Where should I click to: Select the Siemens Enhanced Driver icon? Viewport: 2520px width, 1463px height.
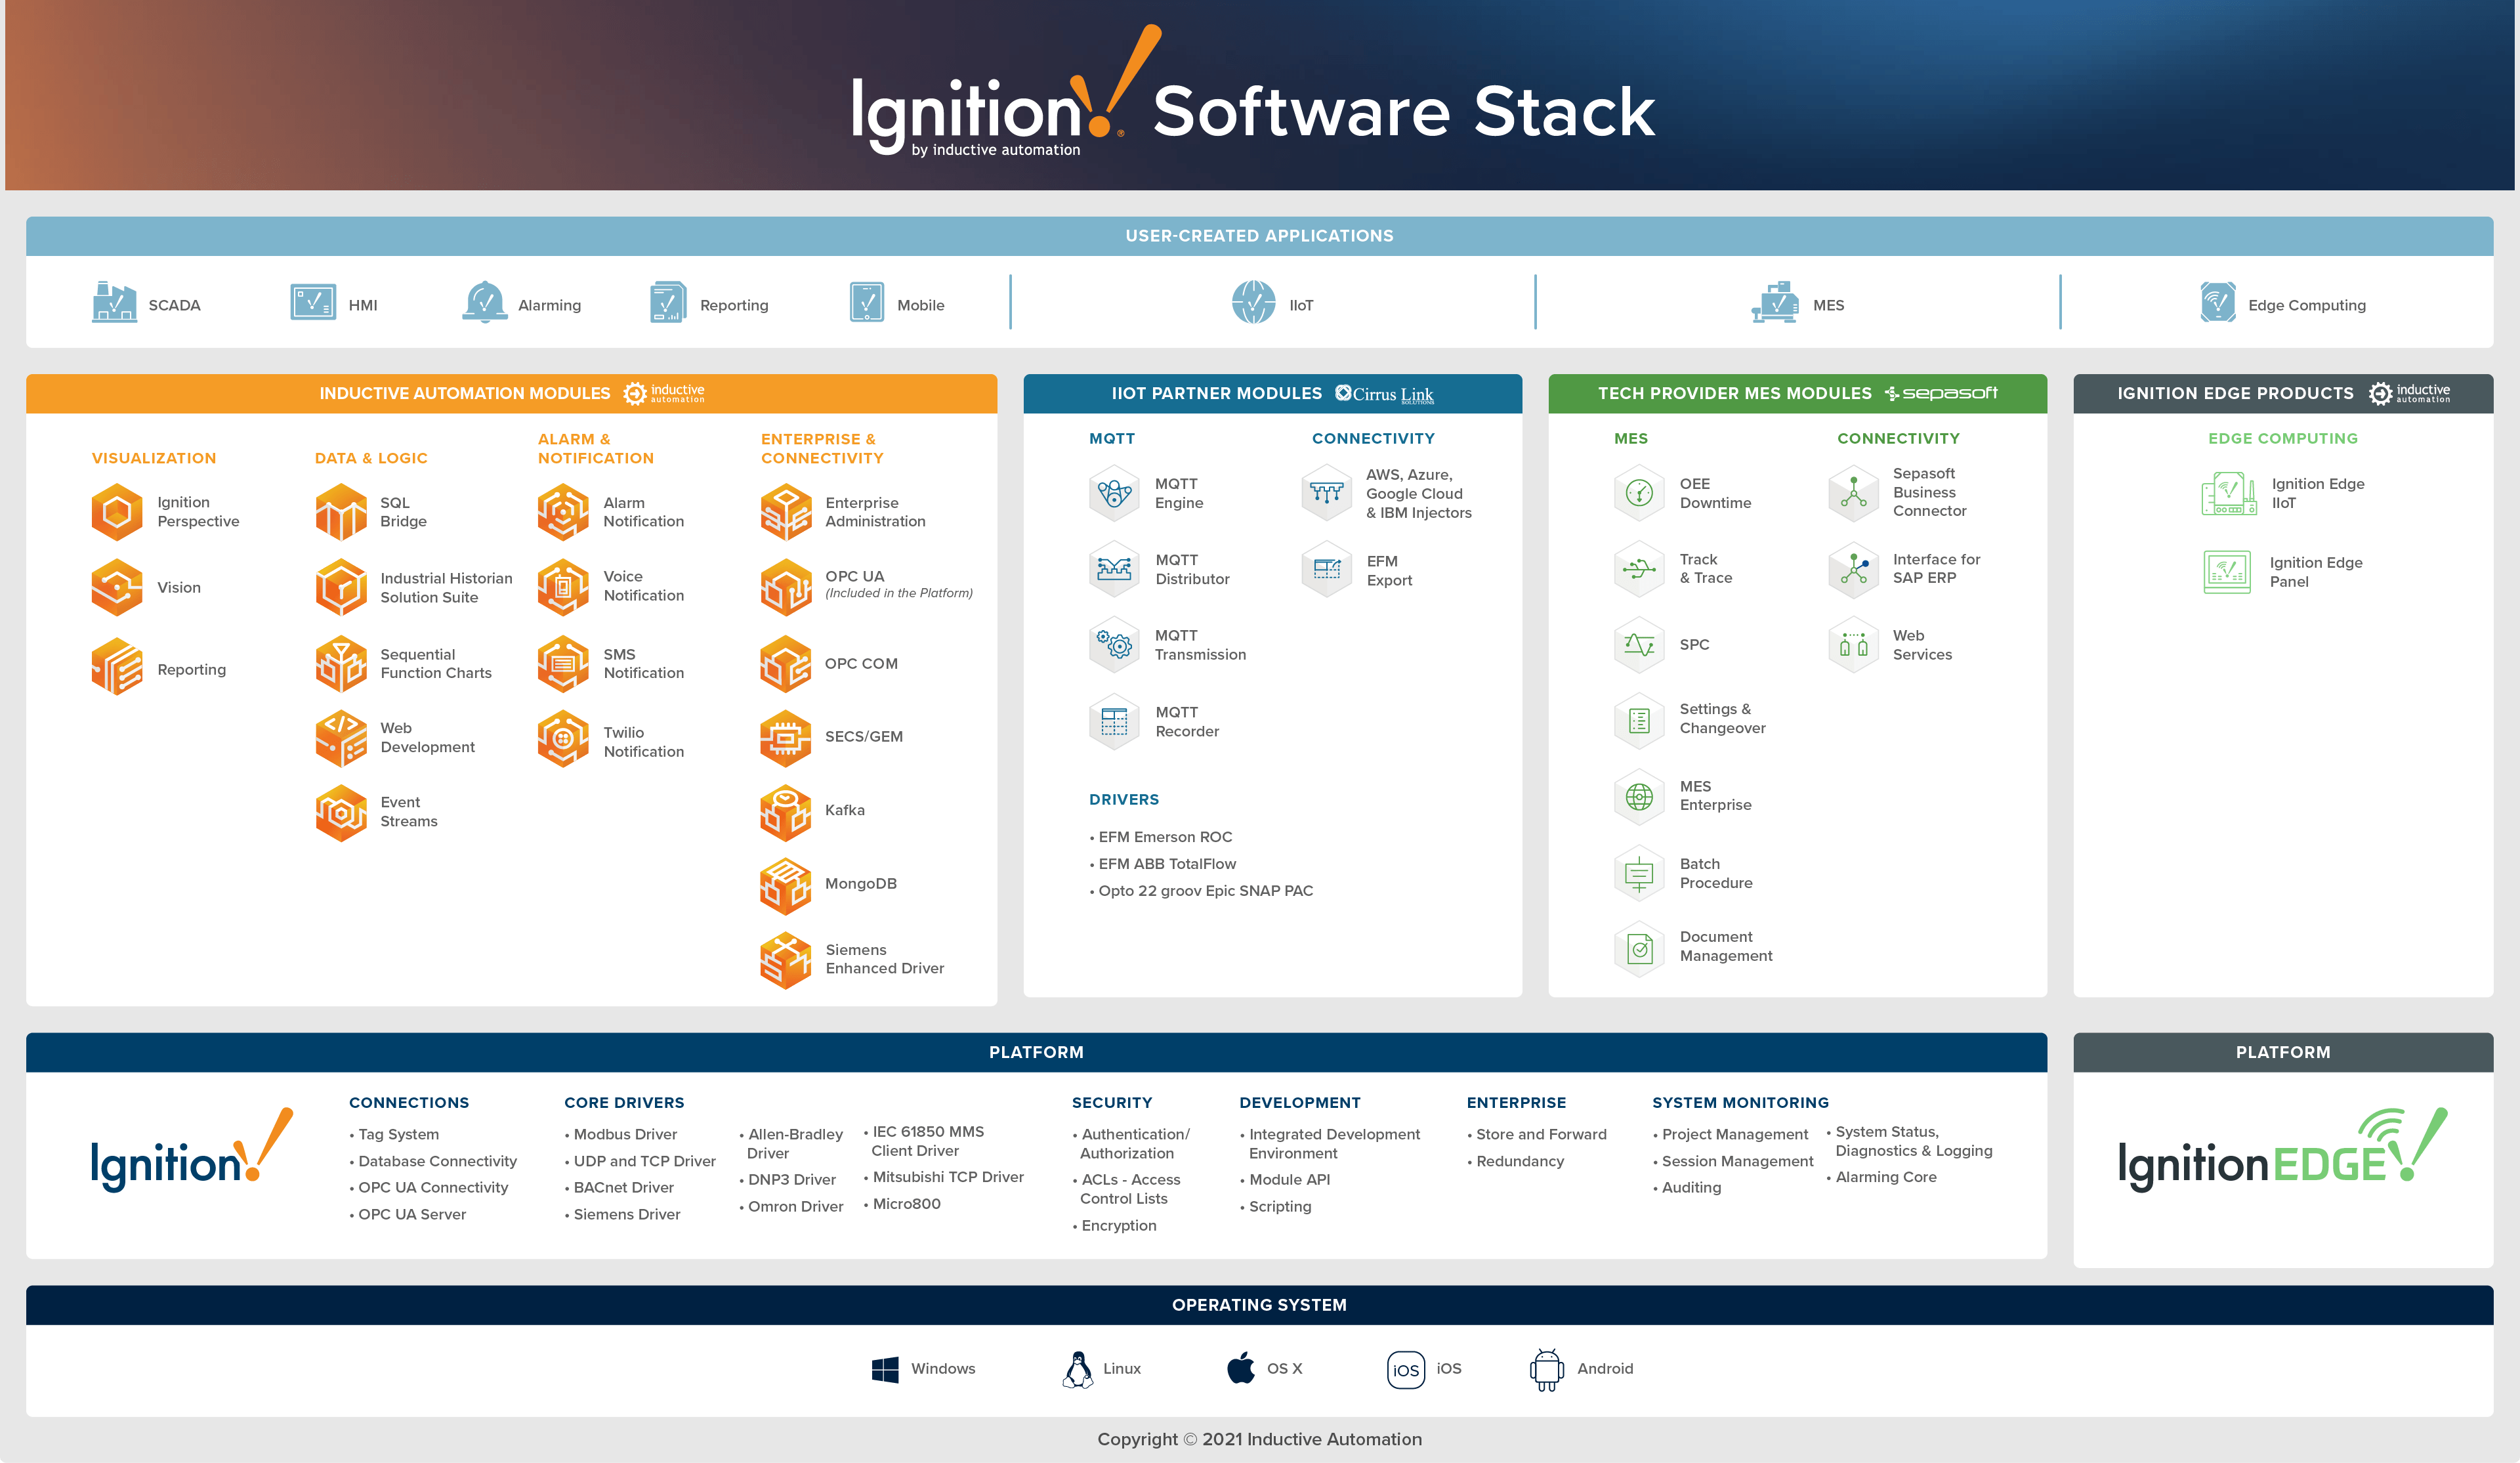pos(786,960)
